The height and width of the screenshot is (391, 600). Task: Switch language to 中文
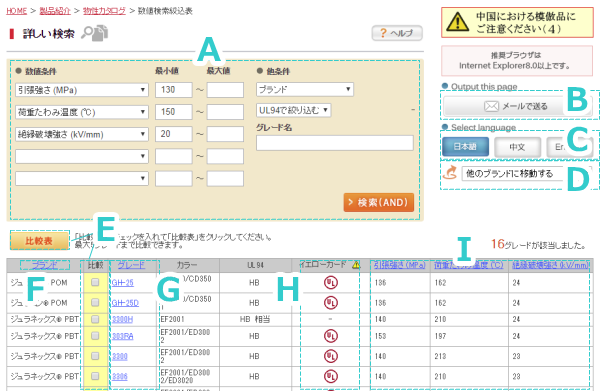tap(517, 147)
